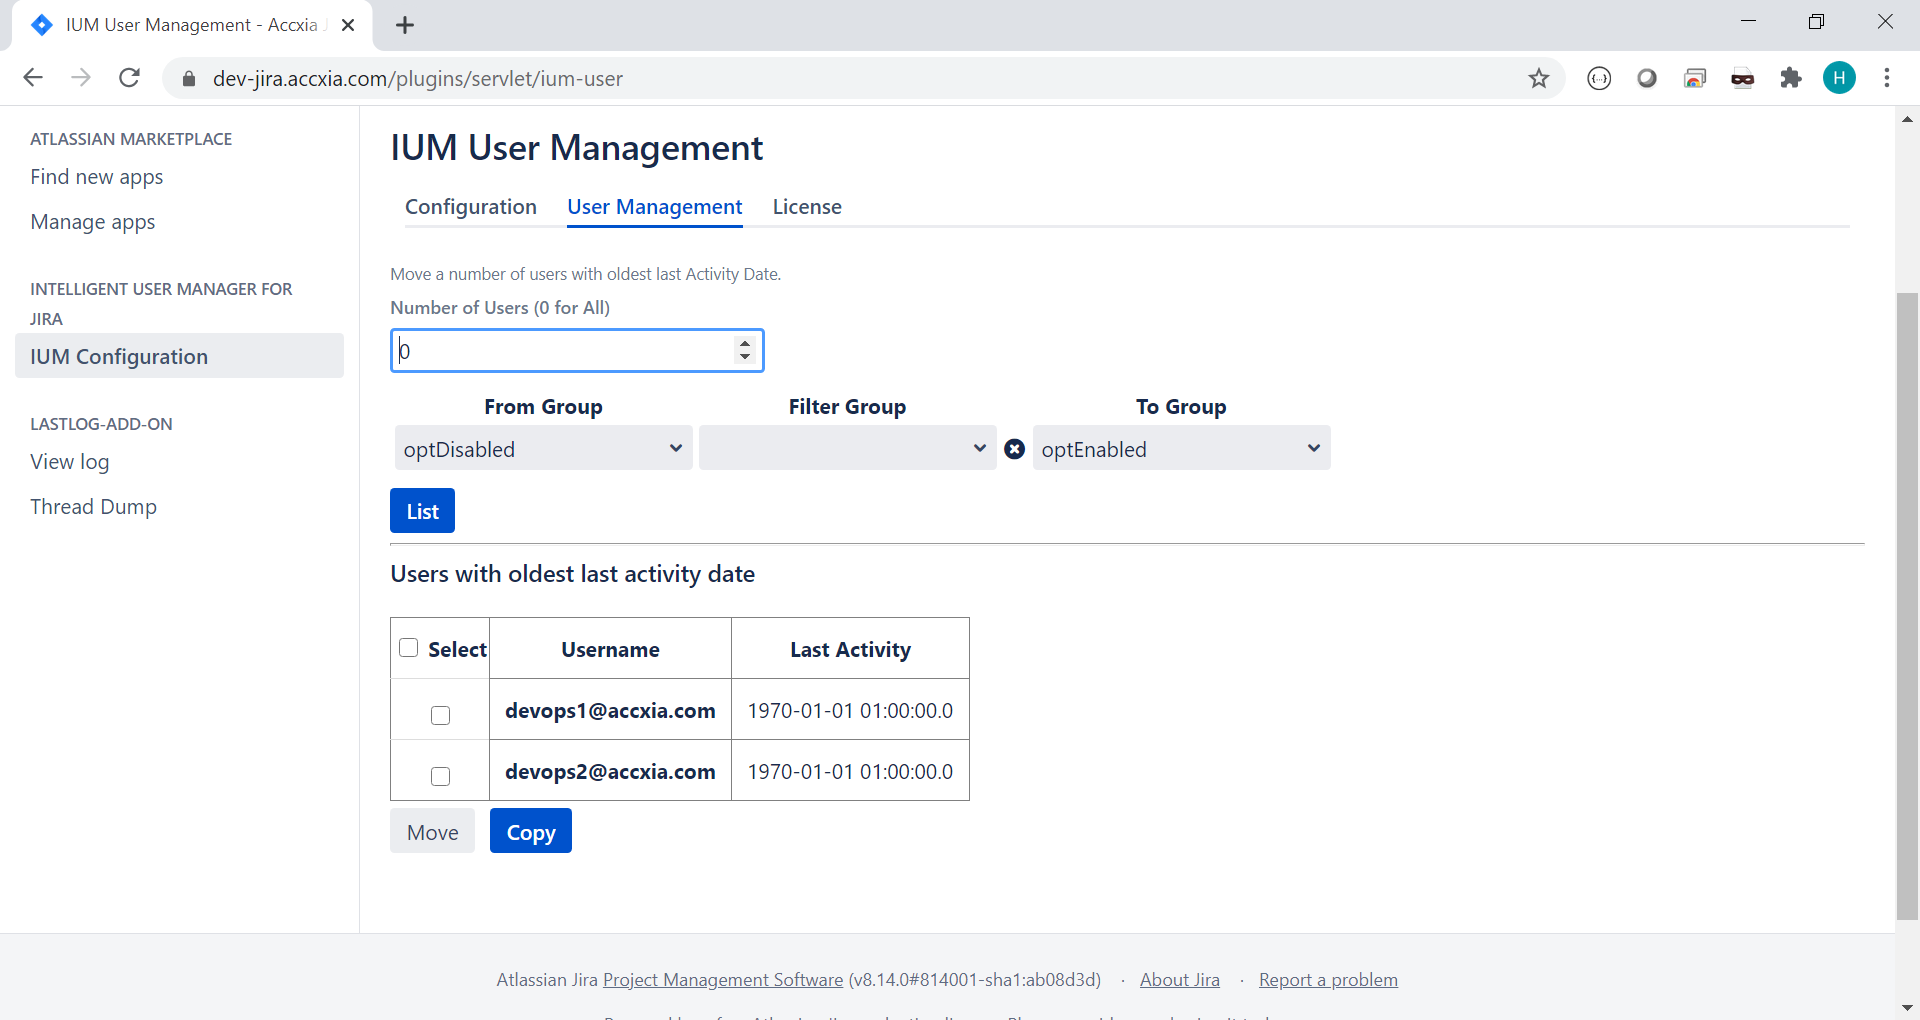Open the To Group dropdown

(1181, 449)
